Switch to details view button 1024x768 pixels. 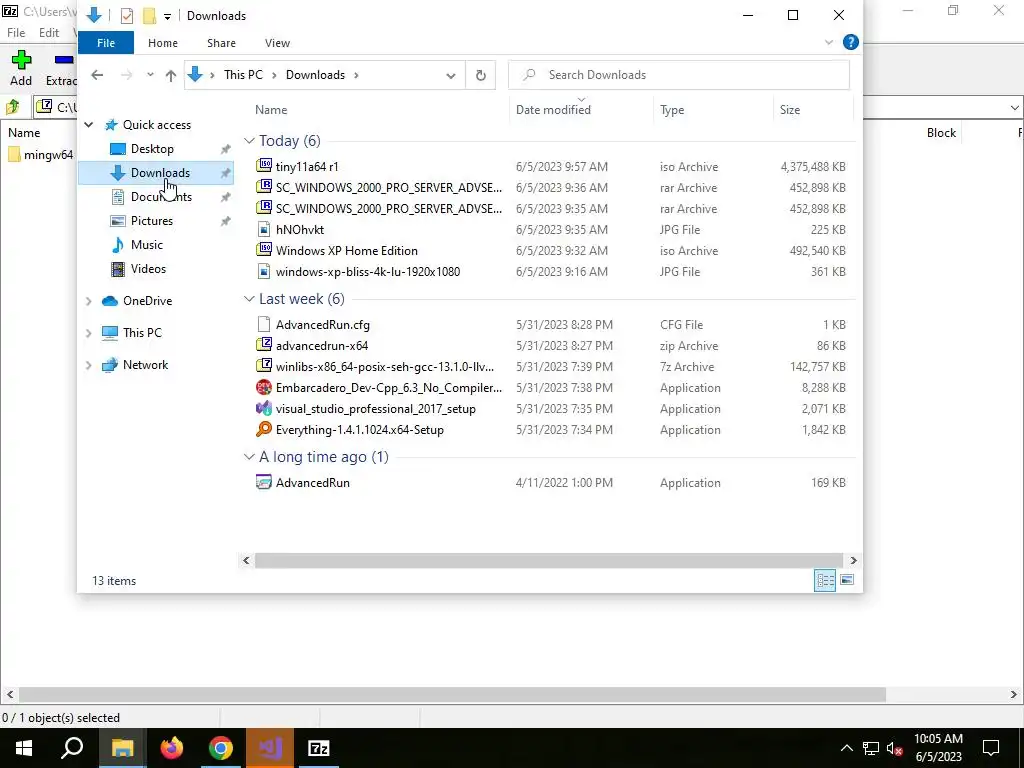coord(825,580)
